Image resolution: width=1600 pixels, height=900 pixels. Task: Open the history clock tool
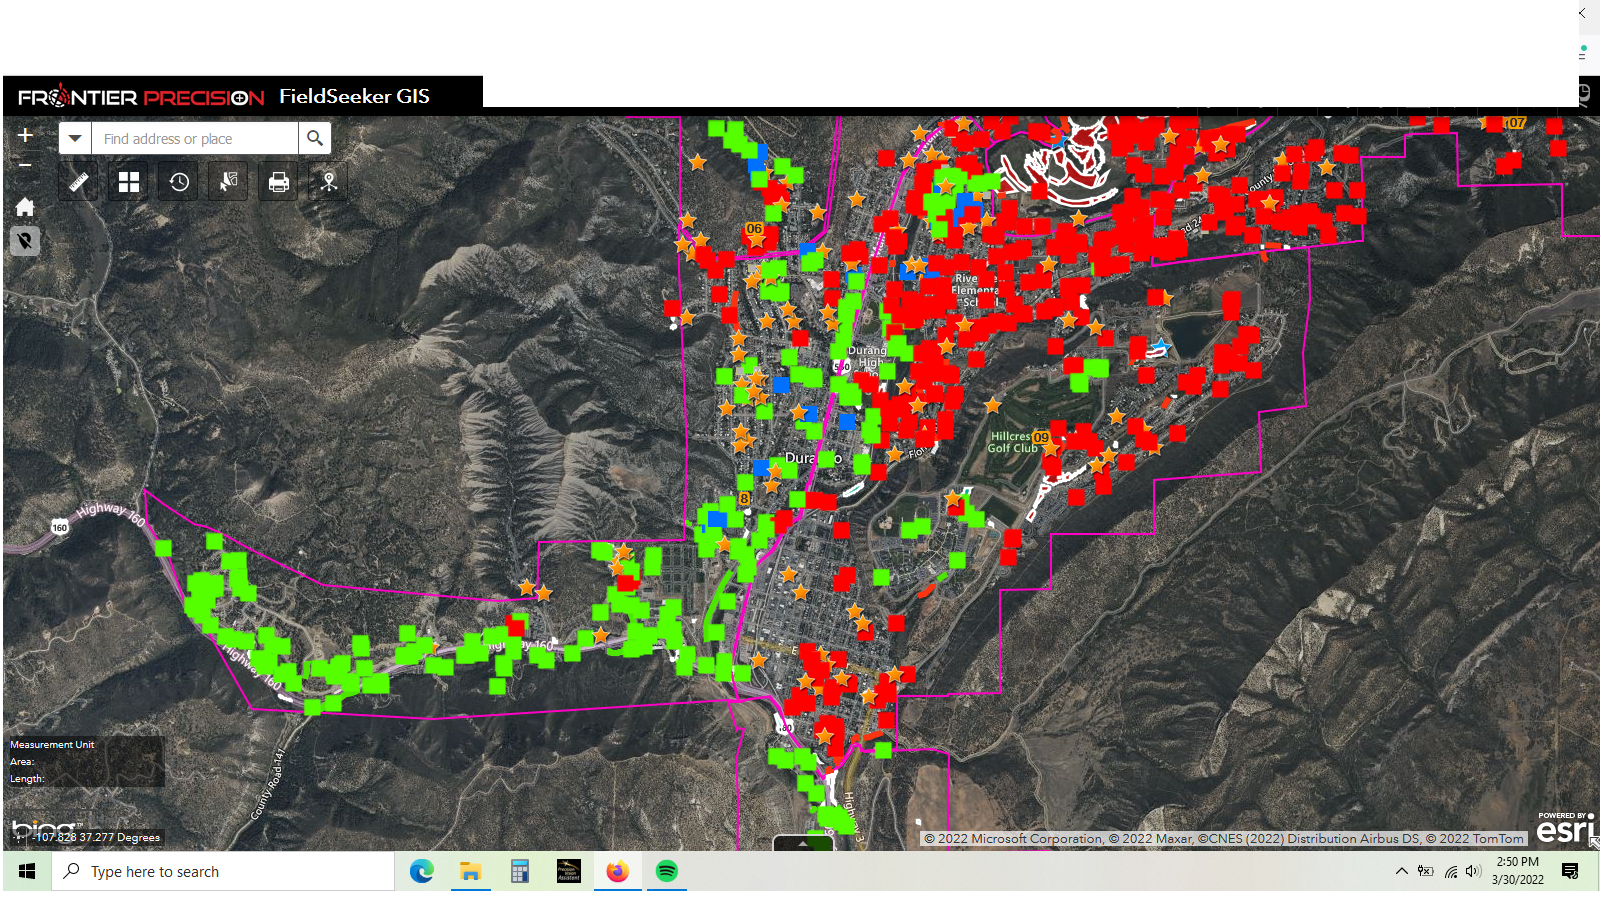point(179,182)
